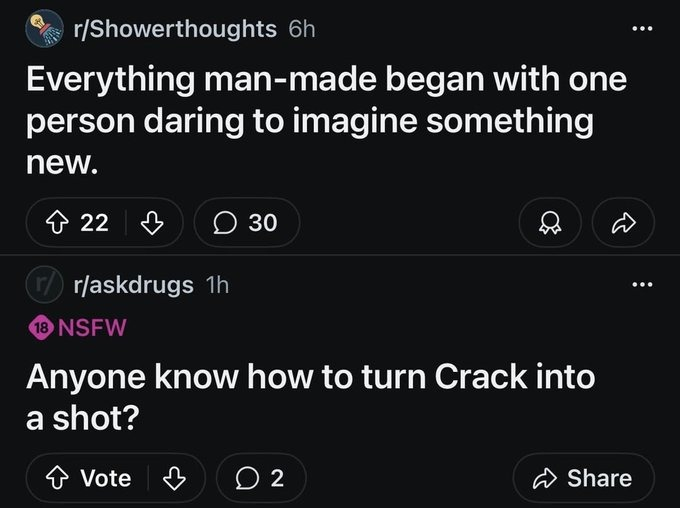Upvote the Showerthoughts post
The image size is (680, 508).
point(56,222)
